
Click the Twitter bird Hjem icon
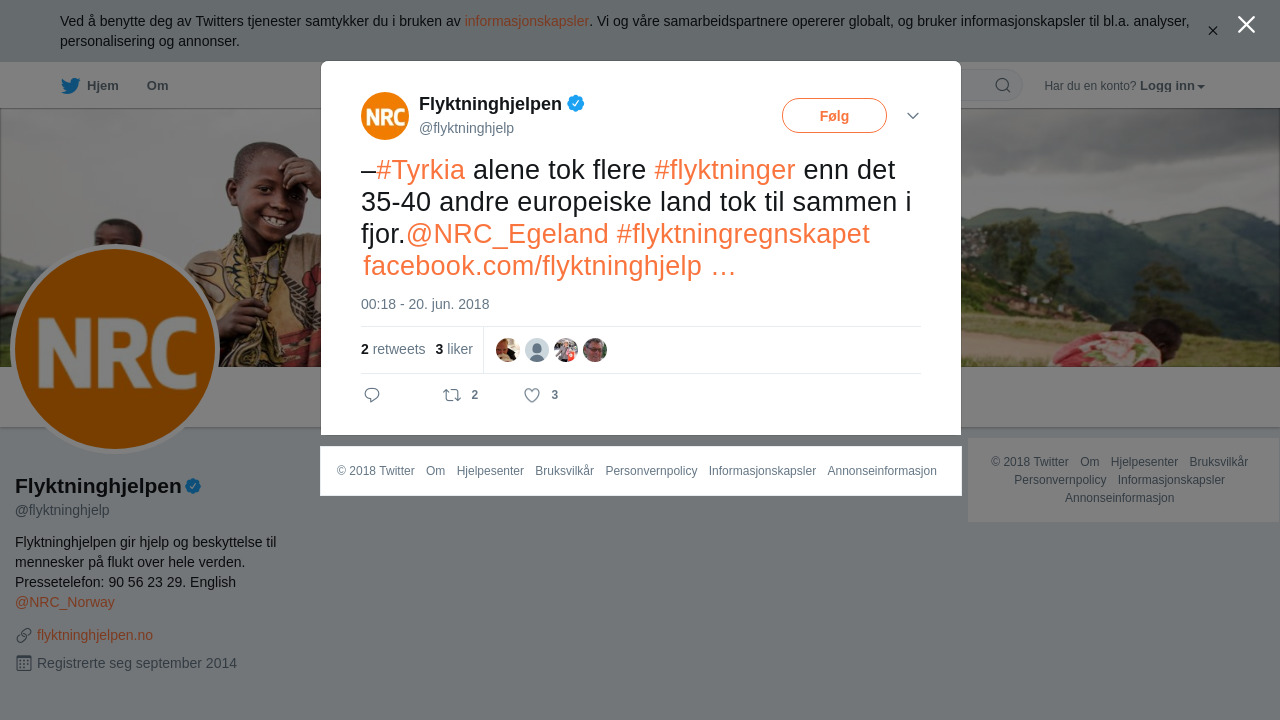(70, 86)
